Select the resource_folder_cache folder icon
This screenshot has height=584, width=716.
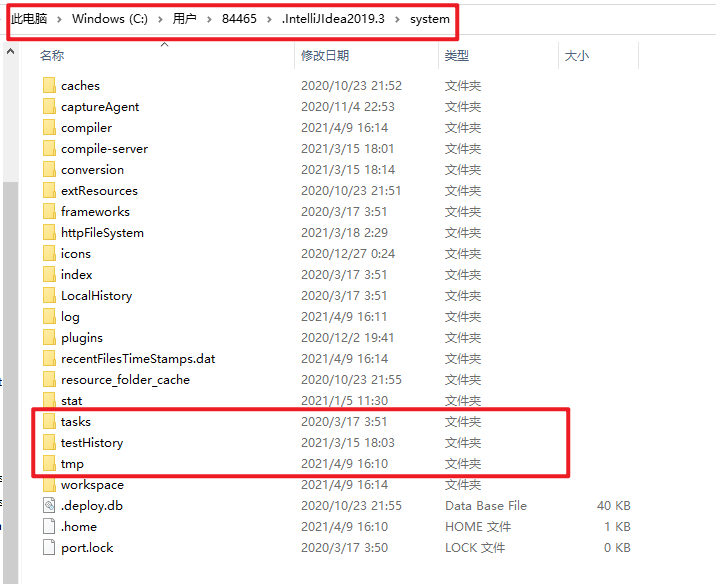(x=49, y=379)
